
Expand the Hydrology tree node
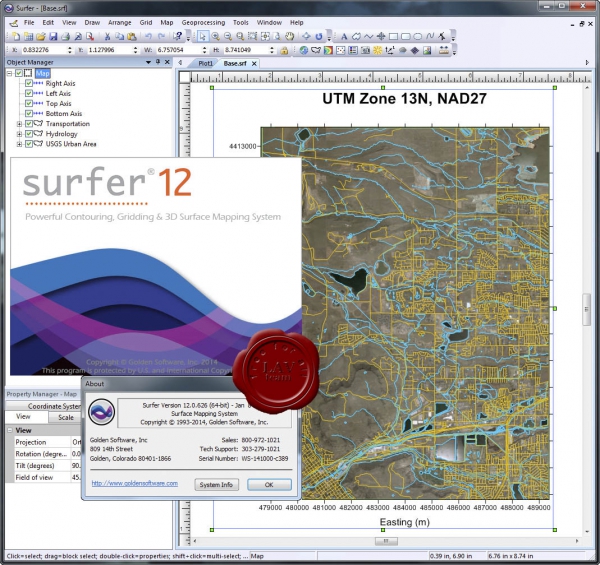tap(19, 134)
